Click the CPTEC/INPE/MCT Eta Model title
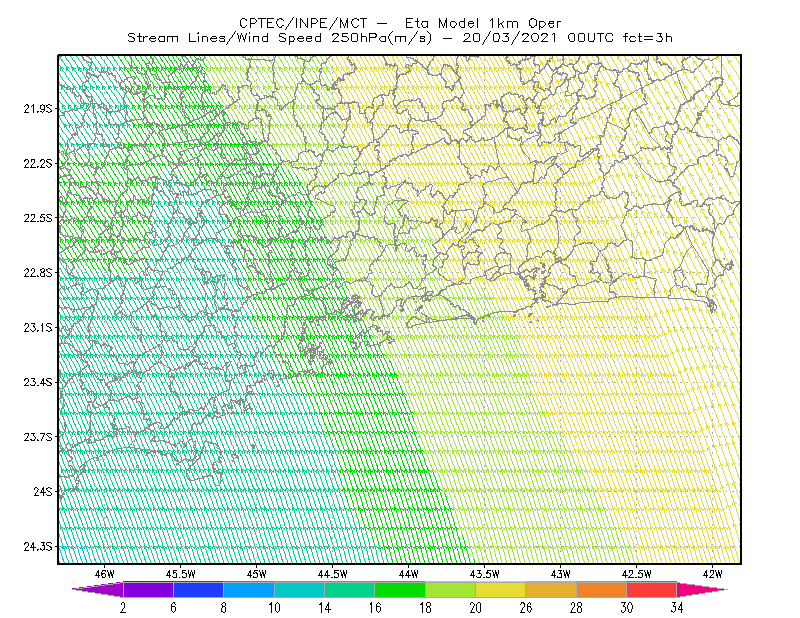Screen dimensions: 800x618 click(400, 23)
